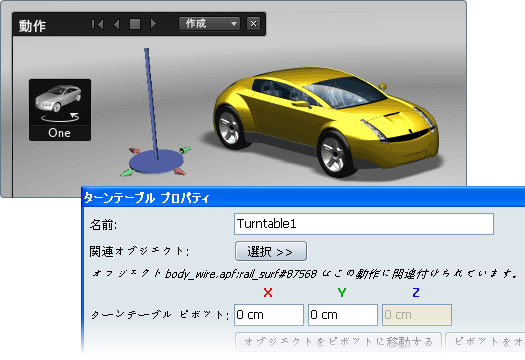Select the One turntable thumbnail
The width and height of the screenshot is (525, 360).
coord(60,110)
